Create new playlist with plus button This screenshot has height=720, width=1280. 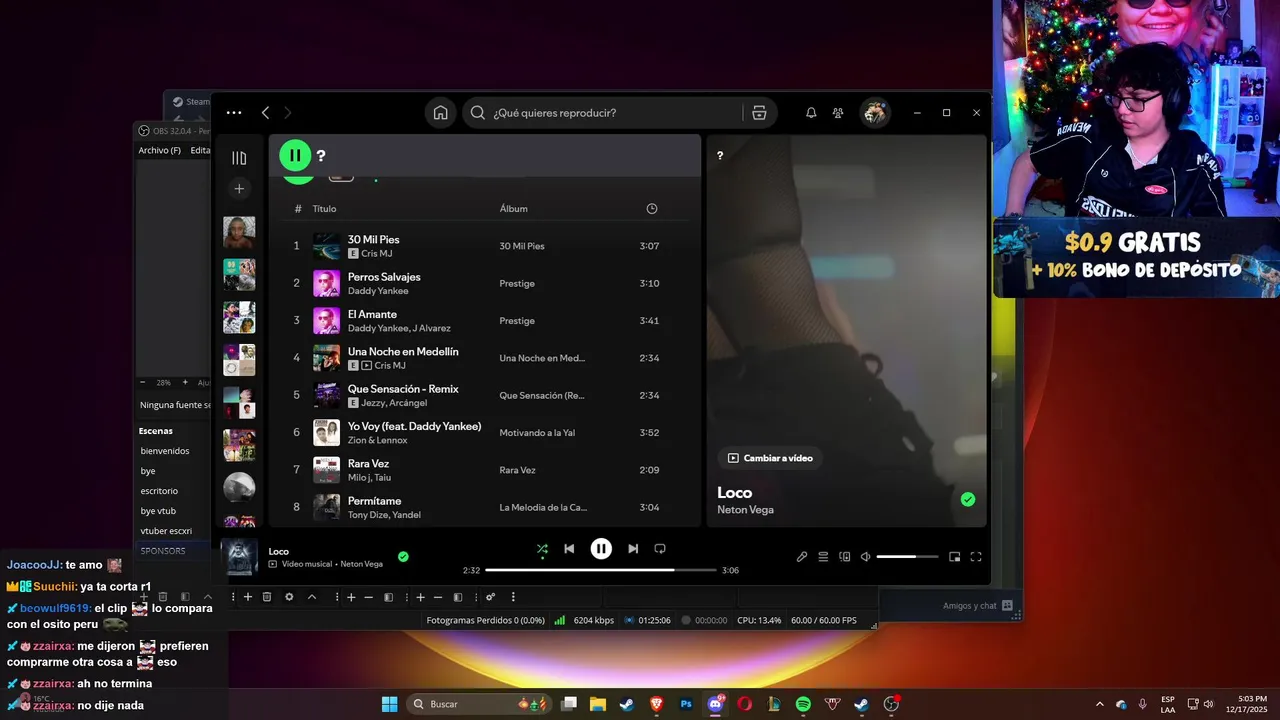(x=239, y=188)
